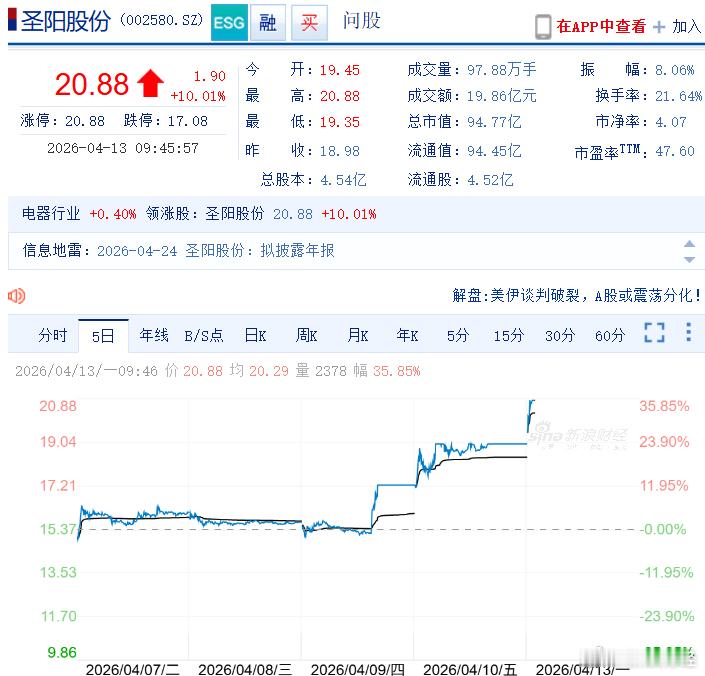Switch to 30分 minute chart tab
Viewport: 705px width, 676px height.
(560, 335)
